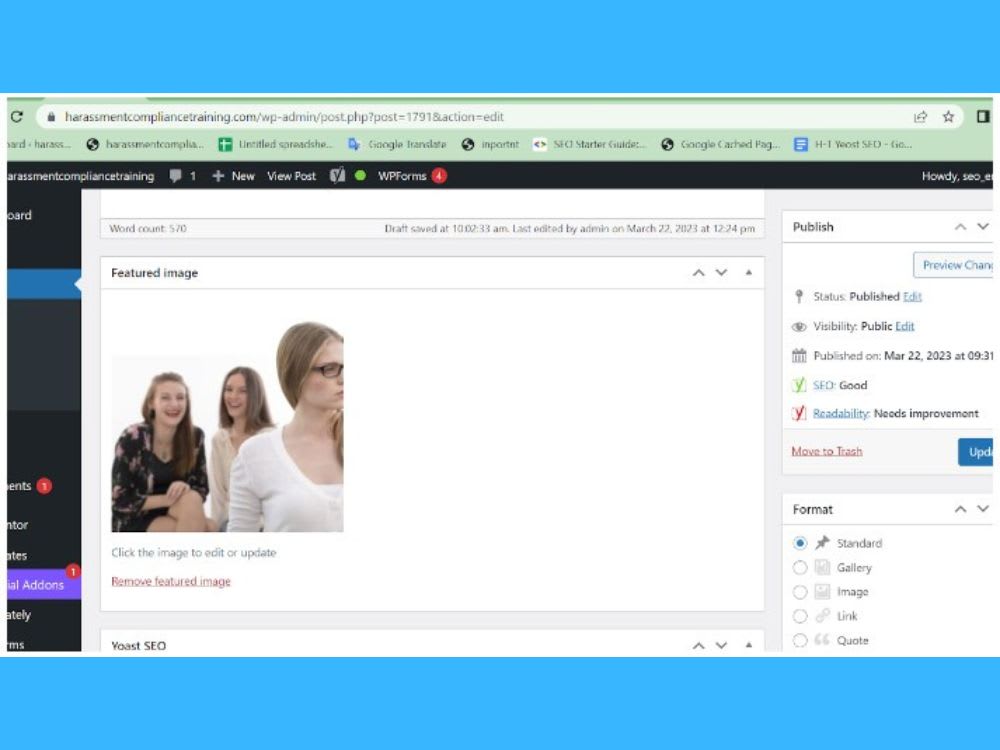Viewport: 1000px width, 750px height.
Task: Open the H-T Yoast SEO bookmark
Action: [x=853, y=144]
